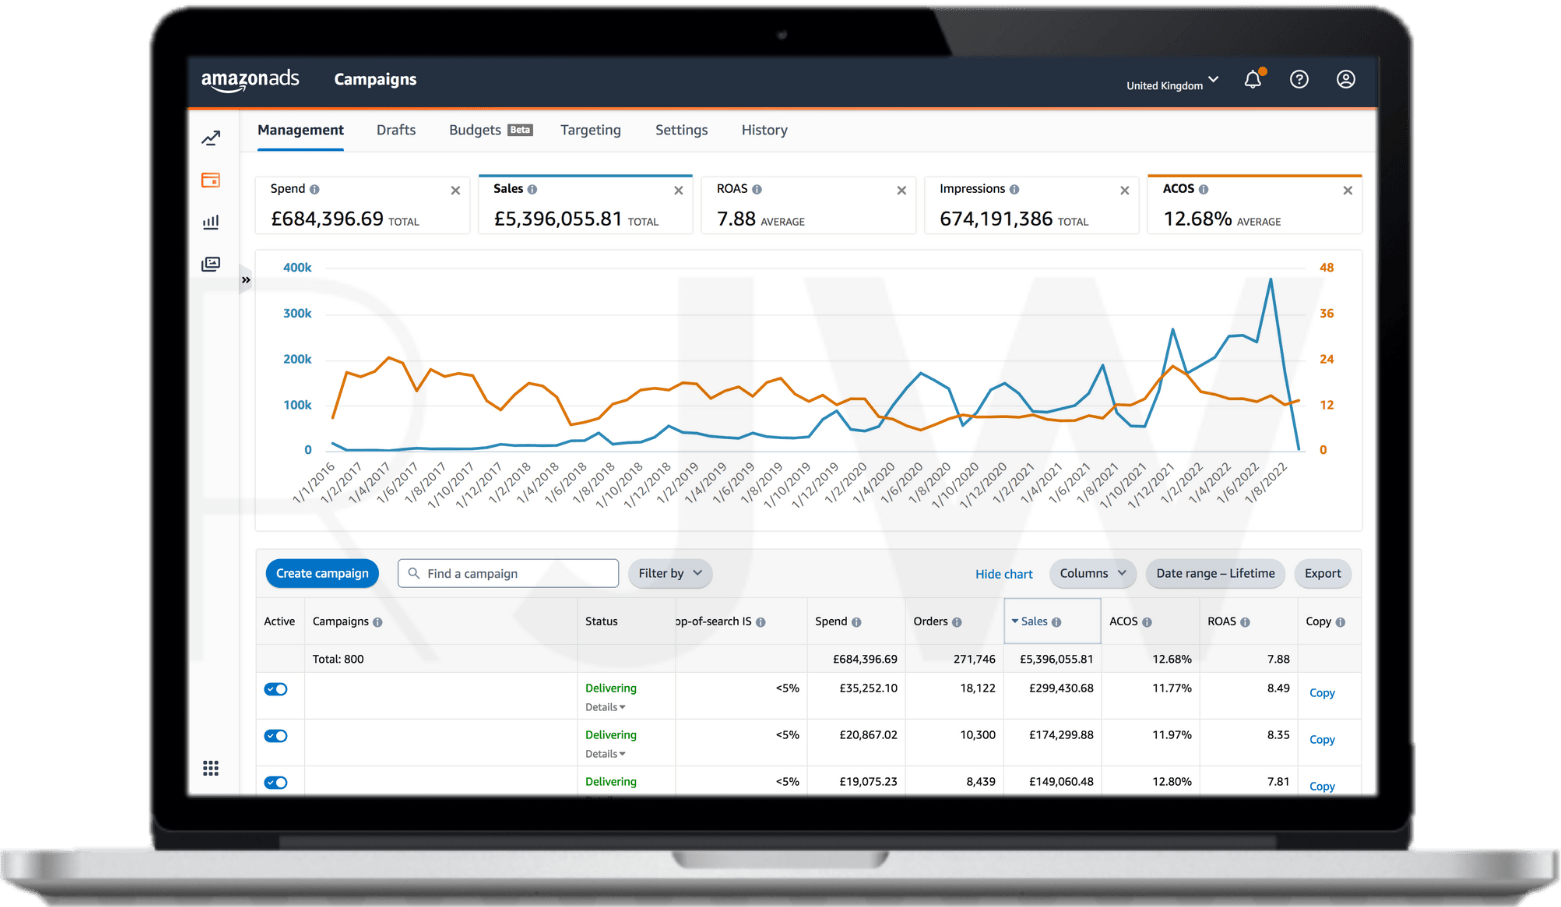Select the campaigns card icon in sidebar

211,180
